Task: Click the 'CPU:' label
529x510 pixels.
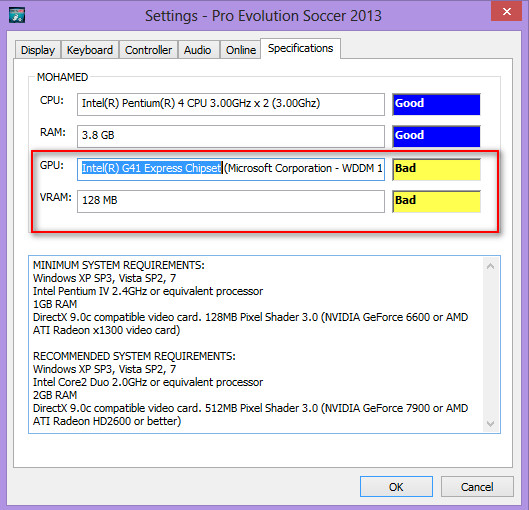Action: [x=52, y=100]
